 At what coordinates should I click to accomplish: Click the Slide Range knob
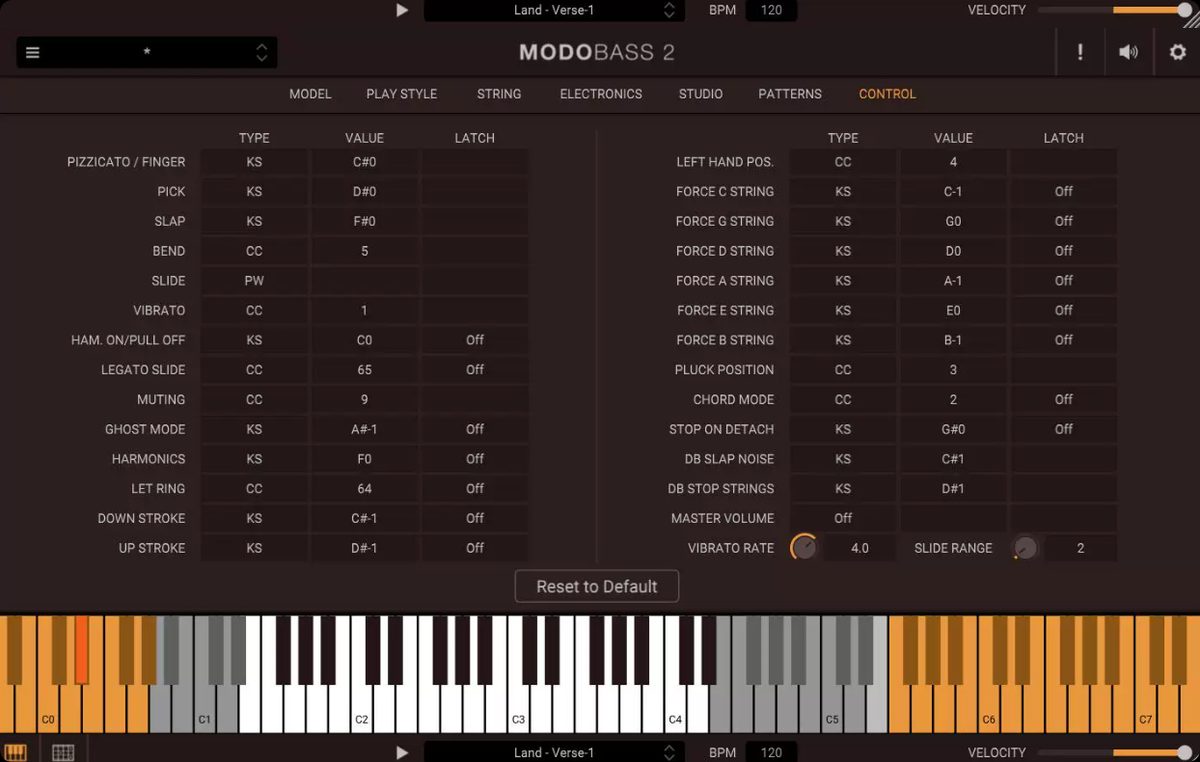pyautogui.click(x=1025, y=548)
